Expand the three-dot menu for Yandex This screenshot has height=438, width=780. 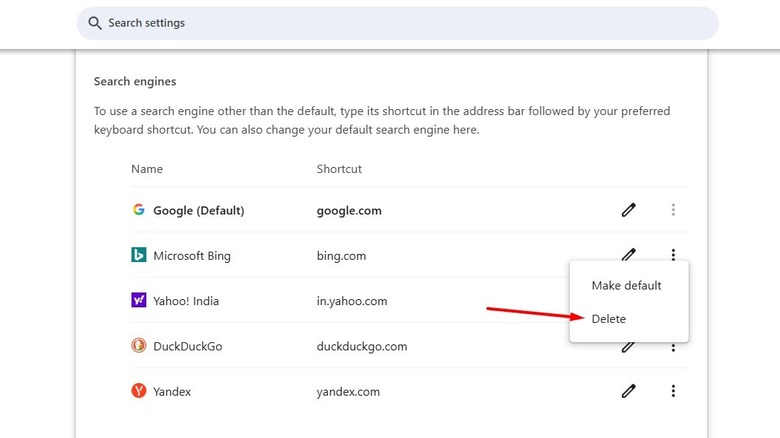(x=673, y=391)
